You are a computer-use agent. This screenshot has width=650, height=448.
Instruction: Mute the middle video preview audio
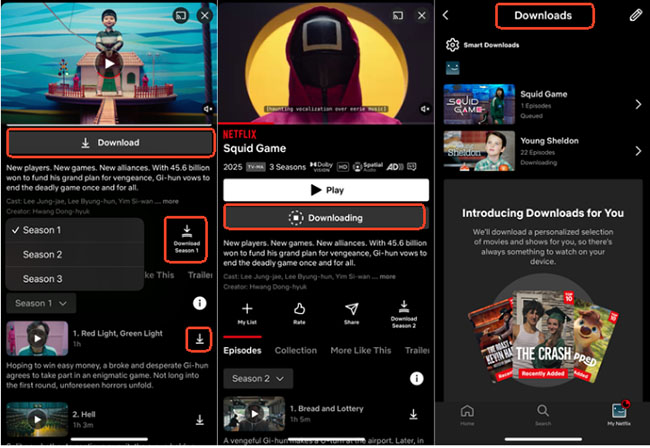coord(425,109)
